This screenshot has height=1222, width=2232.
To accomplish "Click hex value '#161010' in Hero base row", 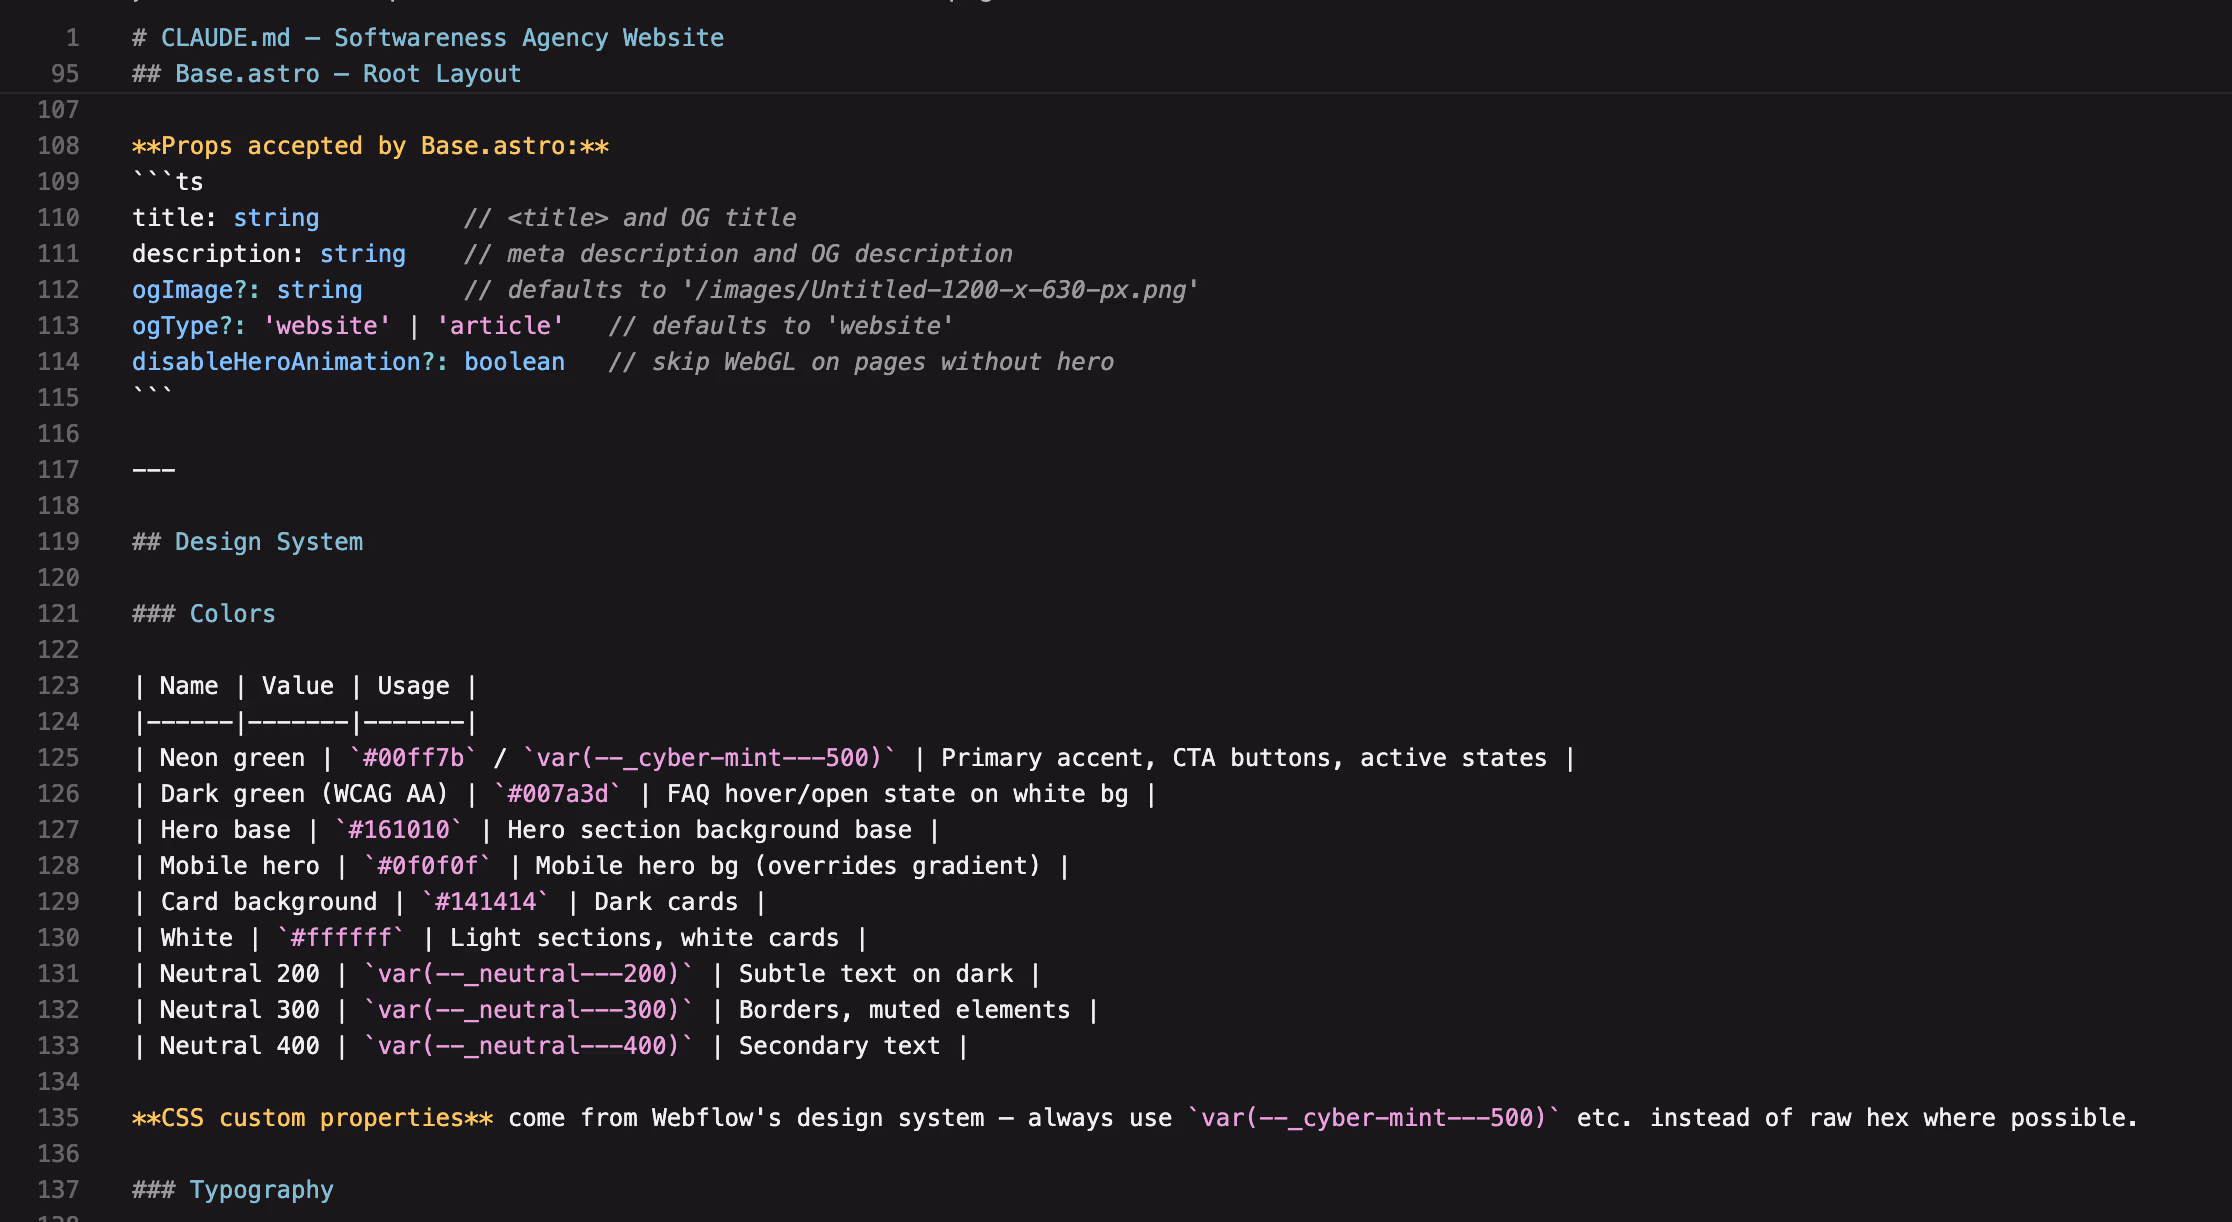I will pyautogui.click(x=399, y=830).
